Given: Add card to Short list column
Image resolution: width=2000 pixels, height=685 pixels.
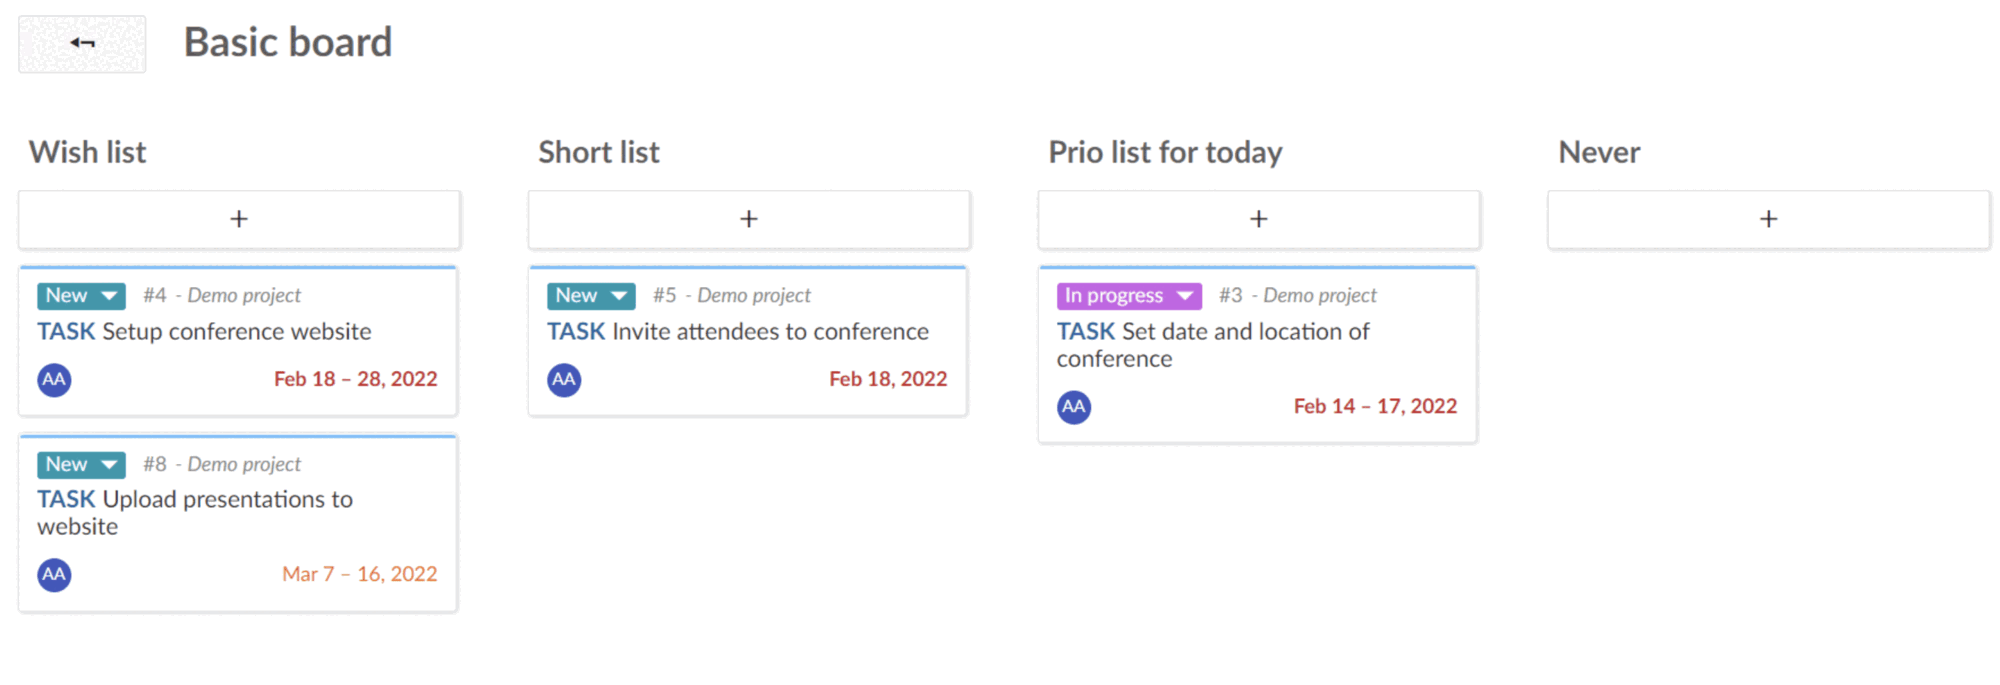Looking at the screenshot, I should click(x=749, y=219).
